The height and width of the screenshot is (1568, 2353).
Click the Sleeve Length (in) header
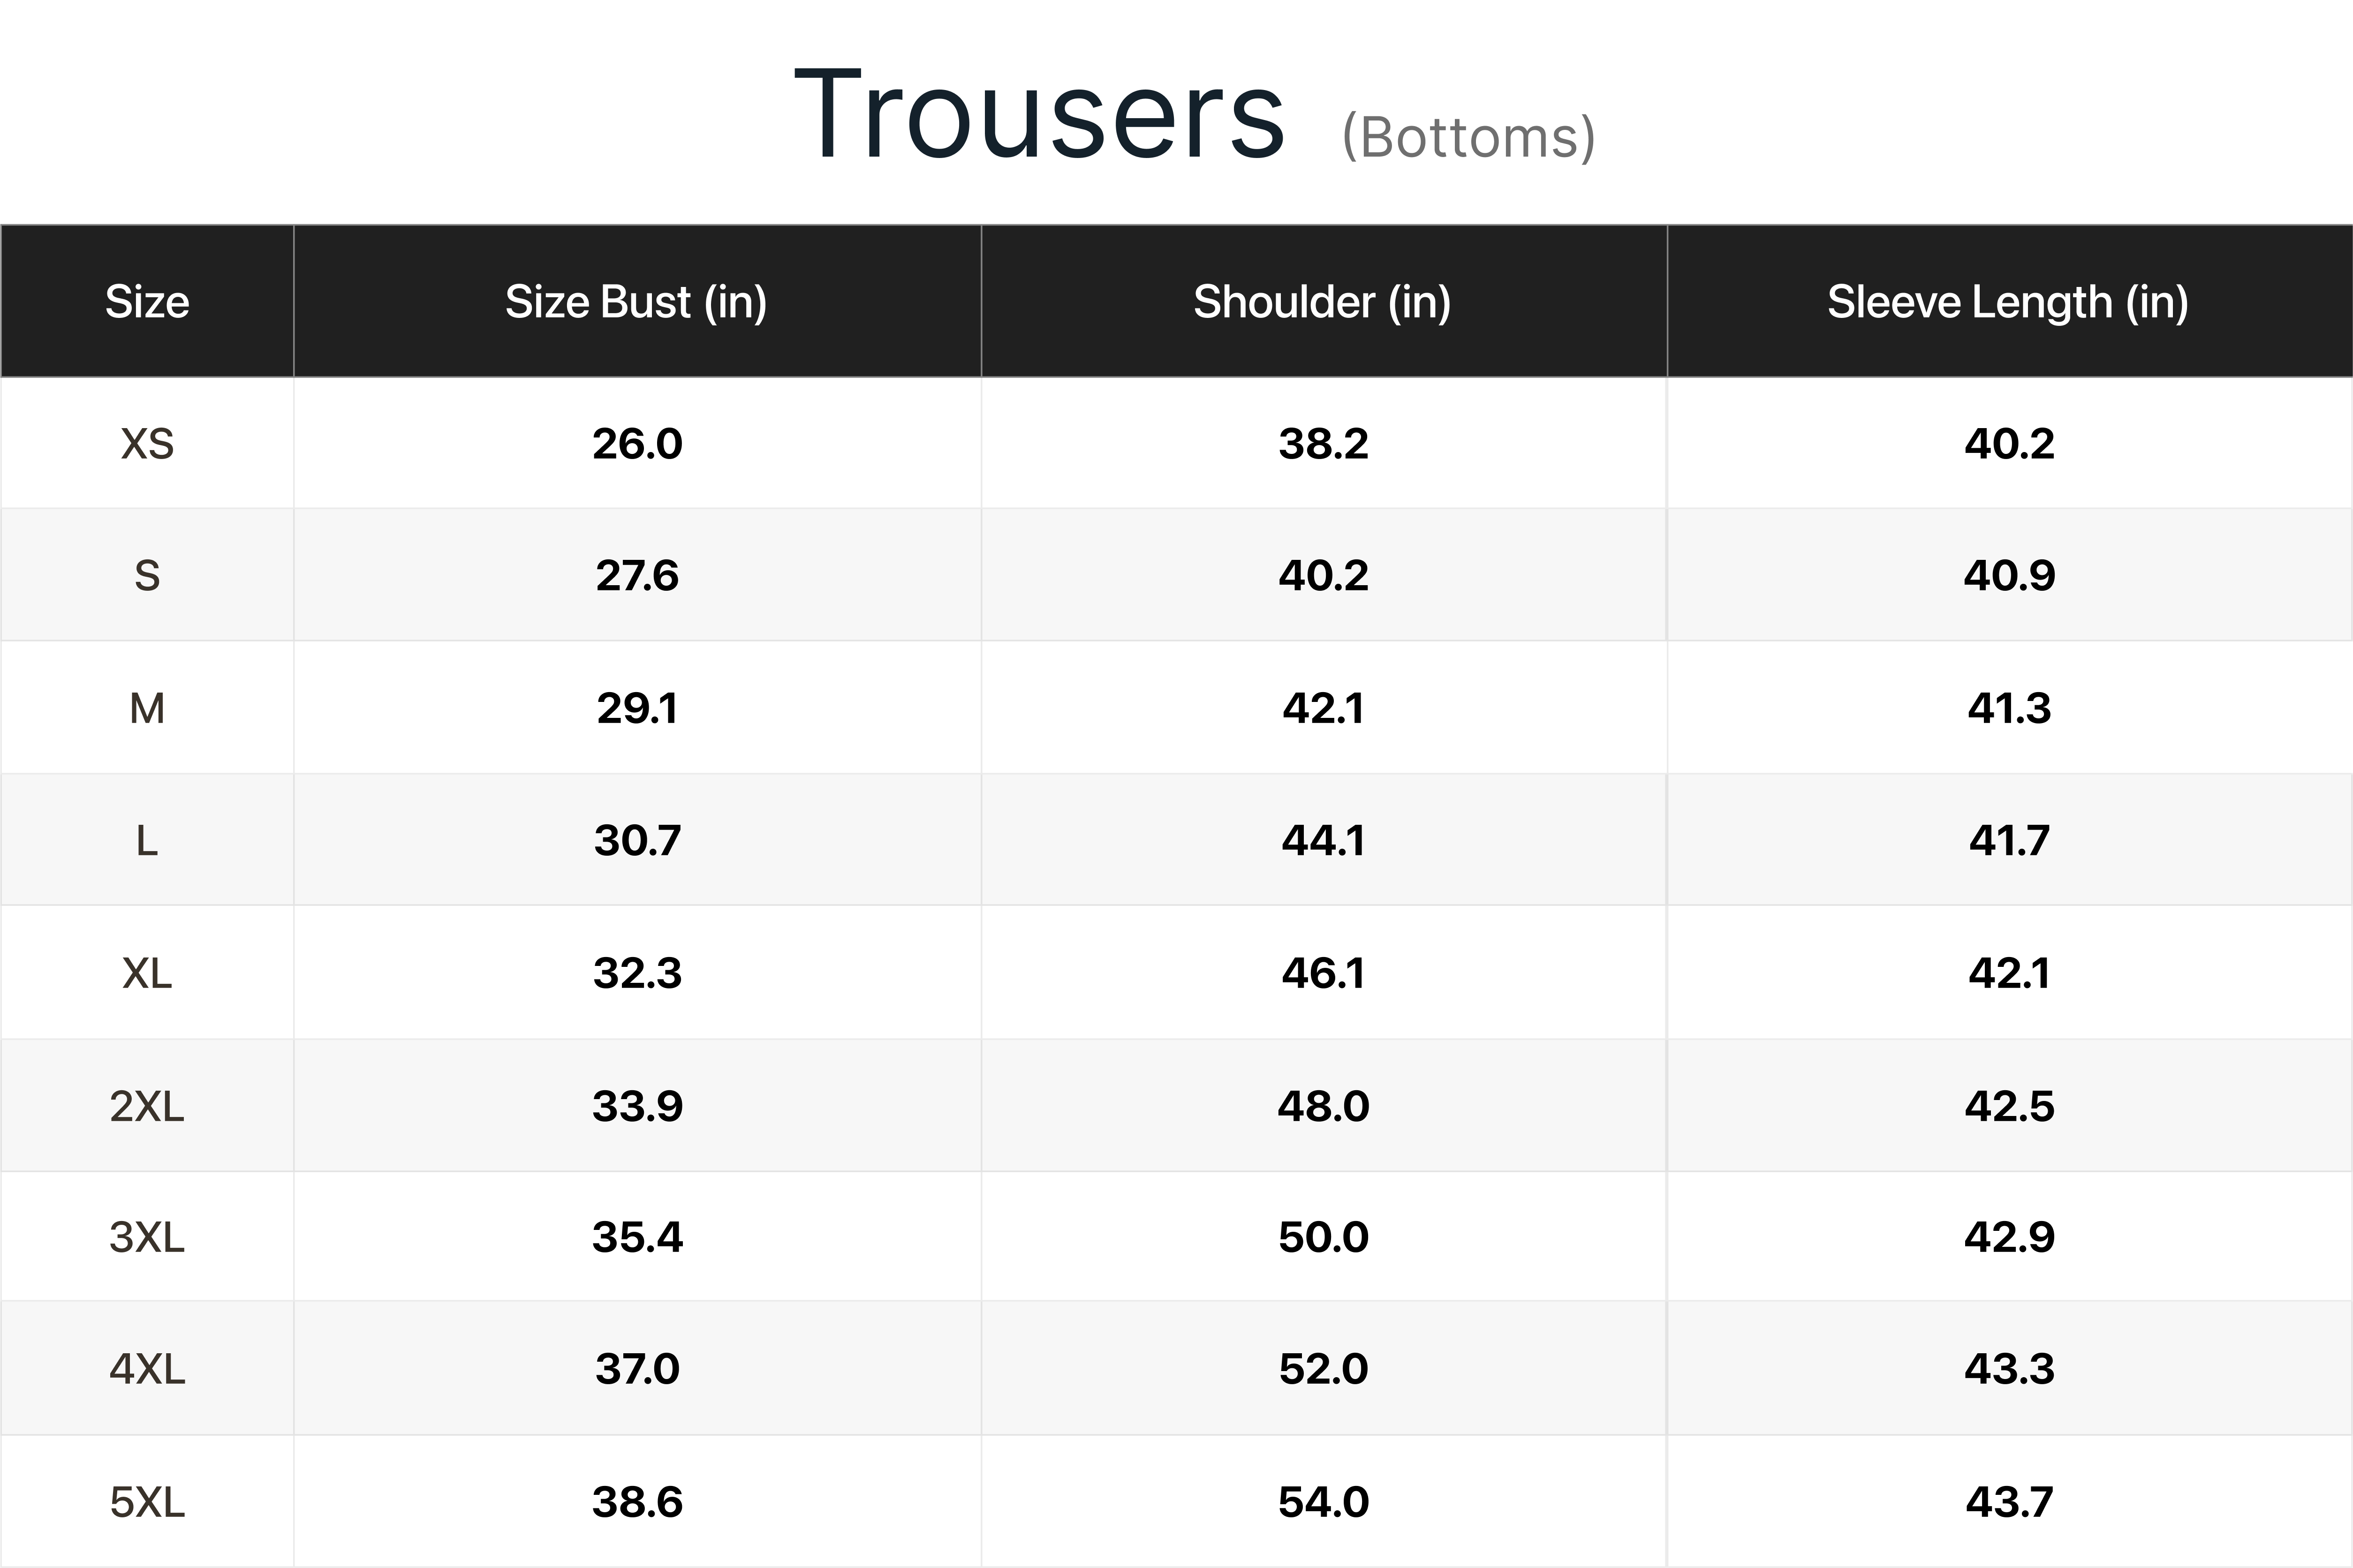pyautogui.click(x=2008, y=301)
